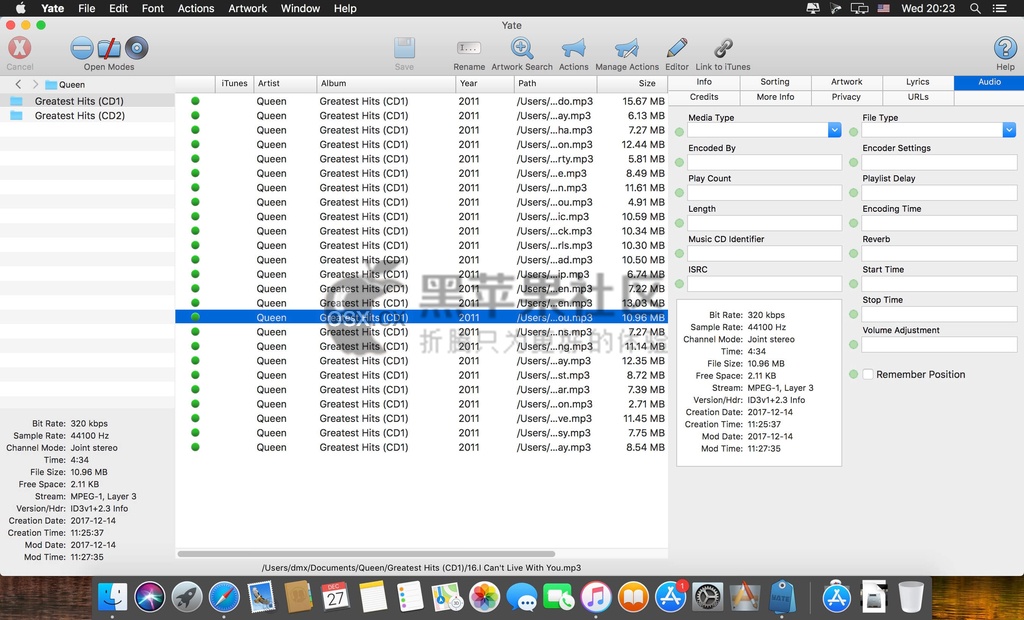1024x620 pixels.
Task: Switch to the Info tab
Action: tap(704, 82)
